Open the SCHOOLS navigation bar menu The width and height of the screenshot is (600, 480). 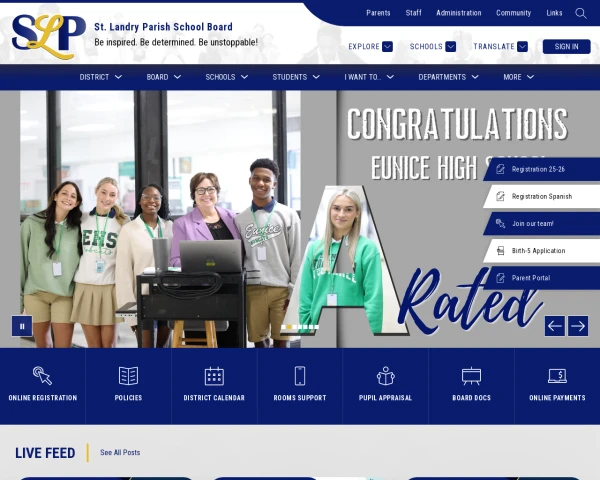coord(227,77)
